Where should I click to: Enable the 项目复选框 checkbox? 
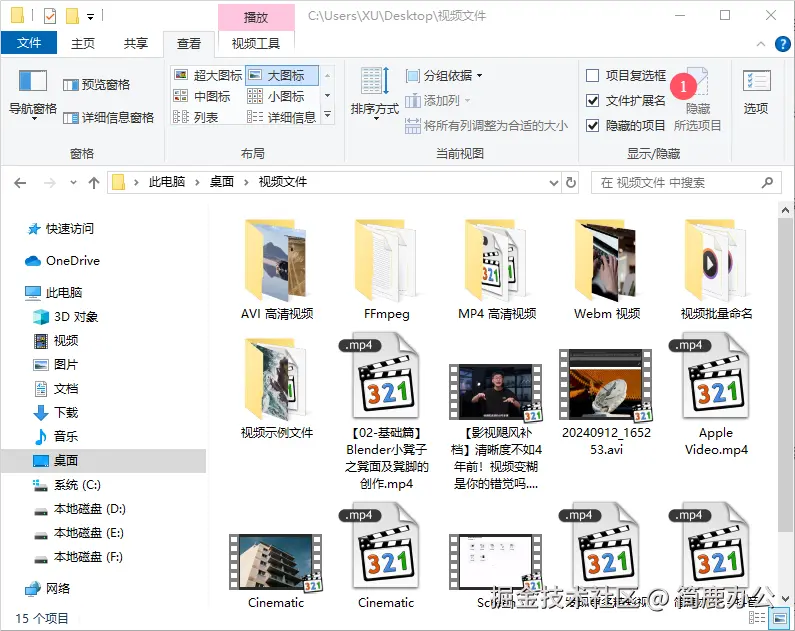click(592, 76)
